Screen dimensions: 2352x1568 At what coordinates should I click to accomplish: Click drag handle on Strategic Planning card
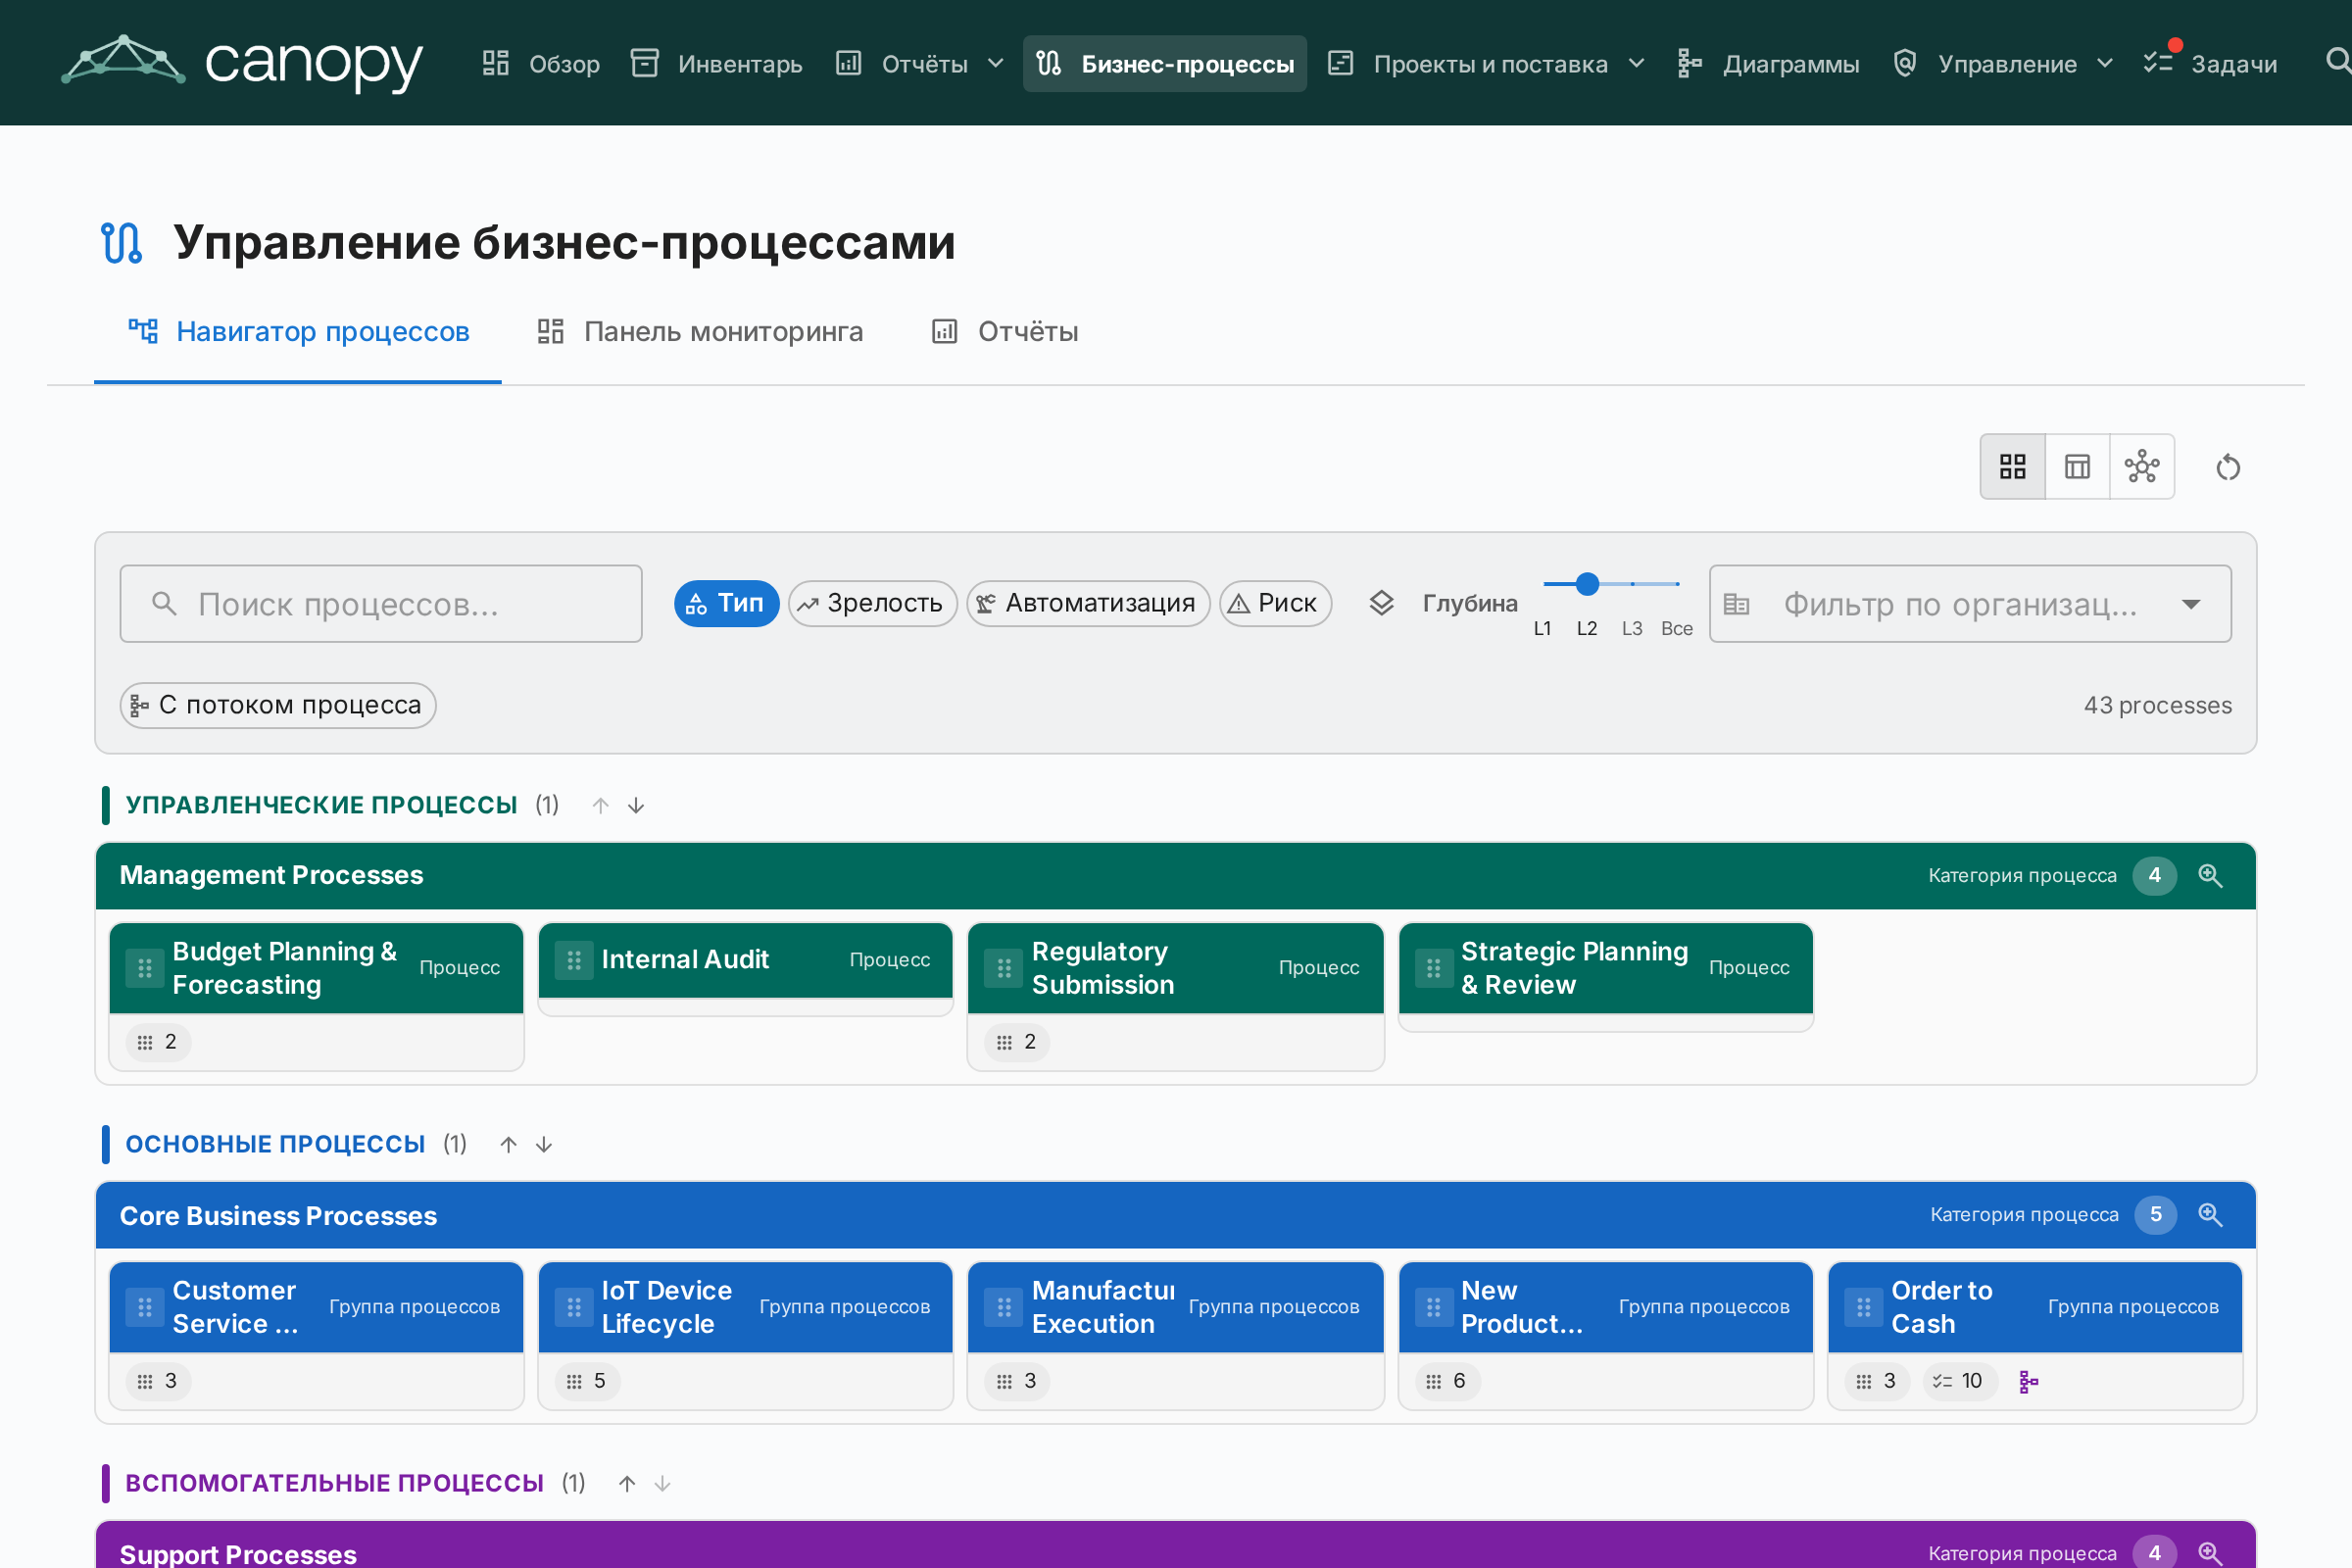1434,968
